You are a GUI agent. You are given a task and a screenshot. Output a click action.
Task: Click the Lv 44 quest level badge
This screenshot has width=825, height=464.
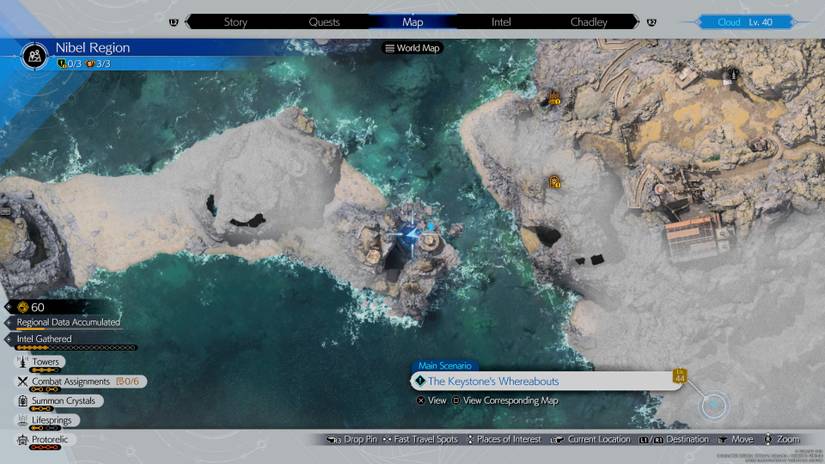(x=680, y=377)
